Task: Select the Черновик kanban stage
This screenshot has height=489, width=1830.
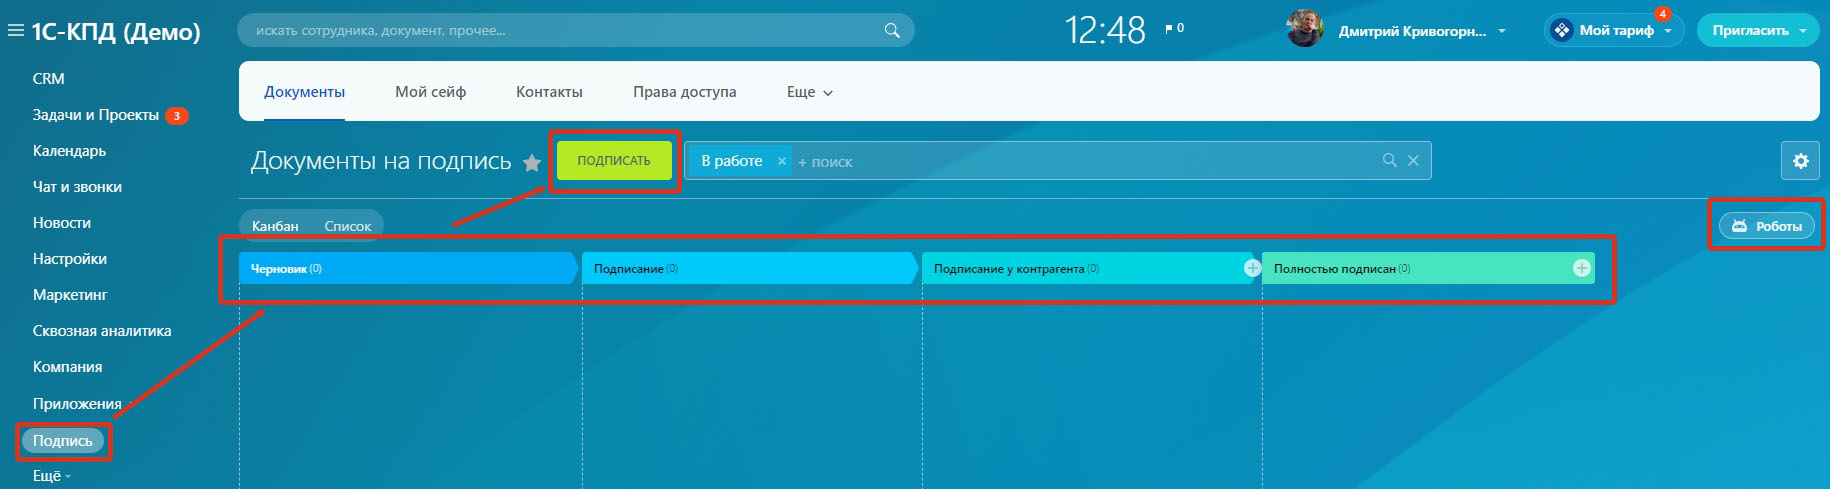Action: (x=408, y=268)
